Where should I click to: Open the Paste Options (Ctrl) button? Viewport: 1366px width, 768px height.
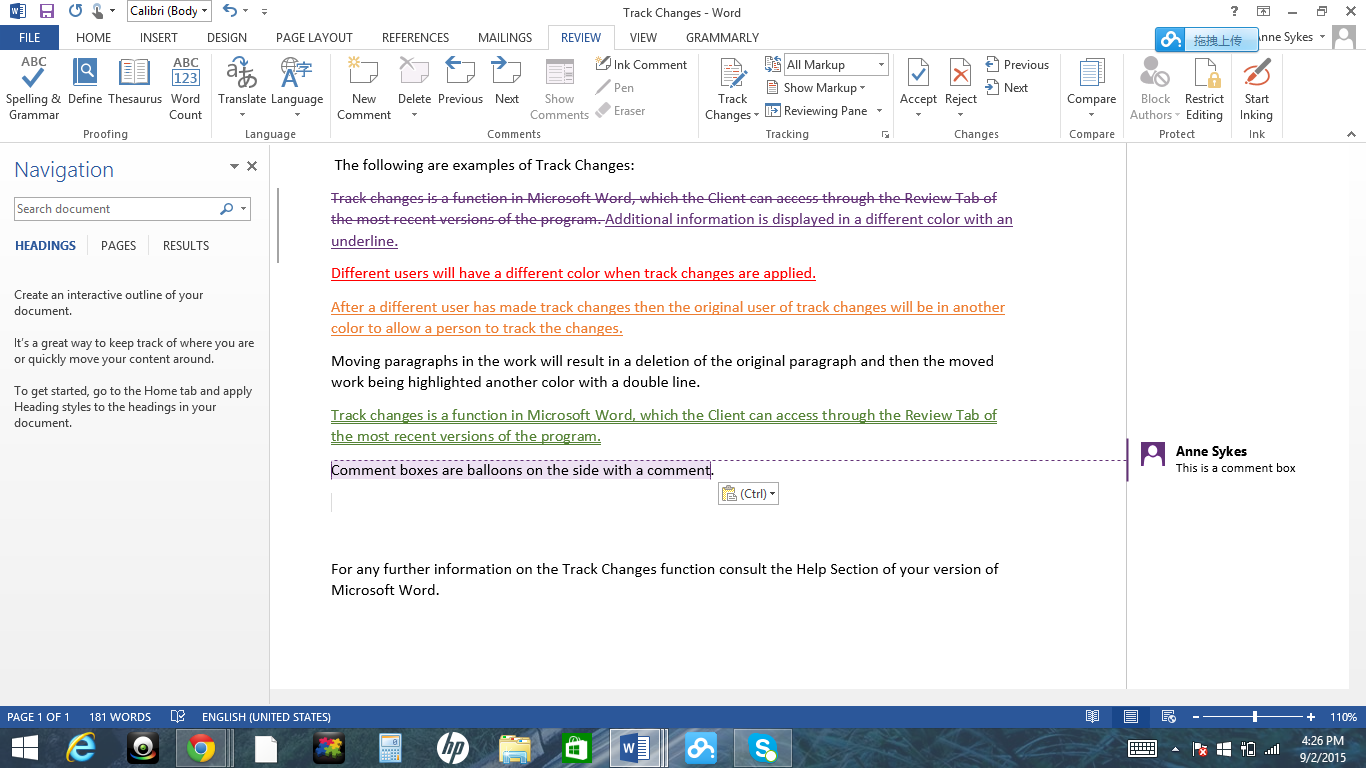click(748, 493)
